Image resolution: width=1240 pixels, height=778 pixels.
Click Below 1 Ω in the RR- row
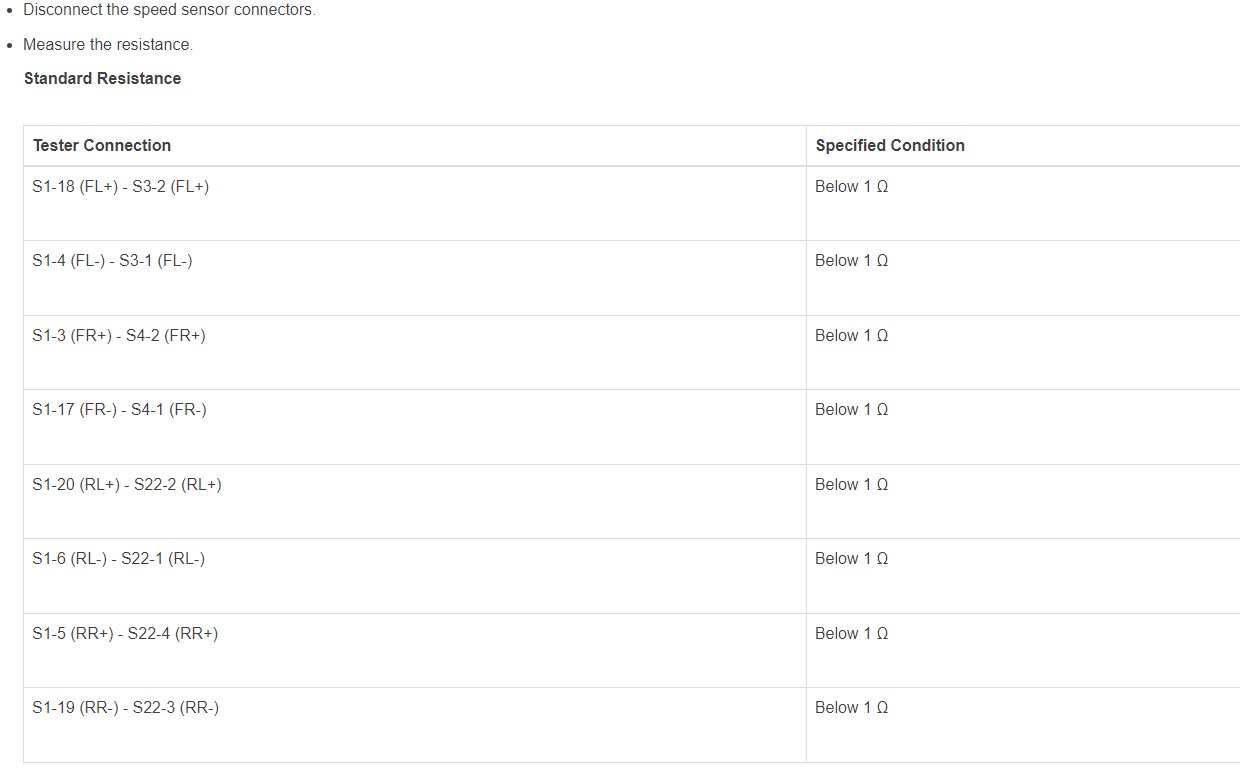tap(851, 708)
